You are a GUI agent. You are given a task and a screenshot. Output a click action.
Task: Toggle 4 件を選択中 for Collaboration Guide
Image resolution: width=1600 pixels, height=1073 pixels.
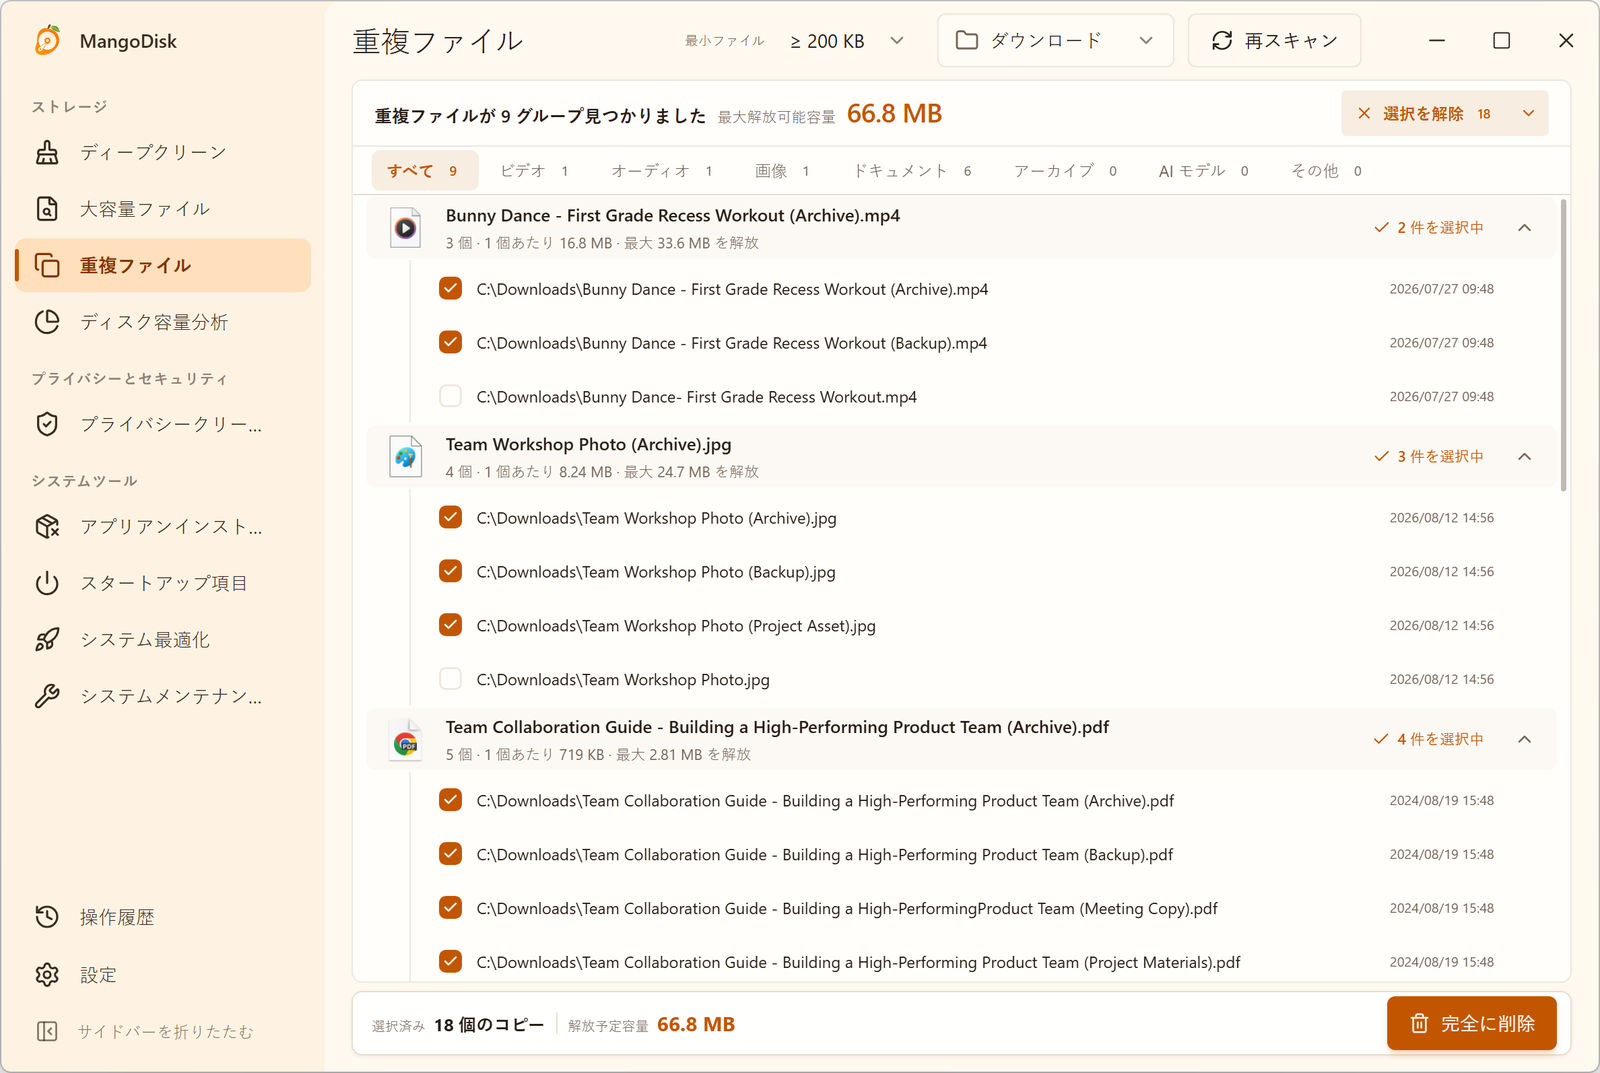coord(1429,740)
